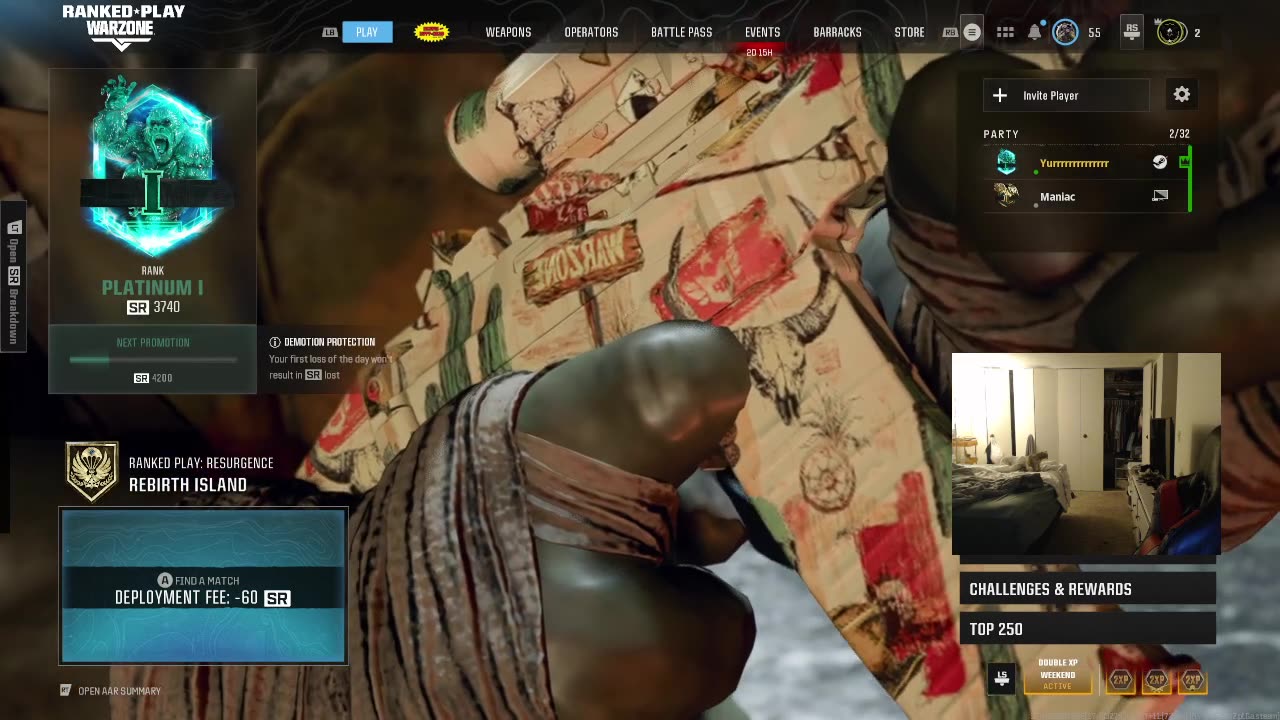Switch to the Events tab

[x=762, y=32]
